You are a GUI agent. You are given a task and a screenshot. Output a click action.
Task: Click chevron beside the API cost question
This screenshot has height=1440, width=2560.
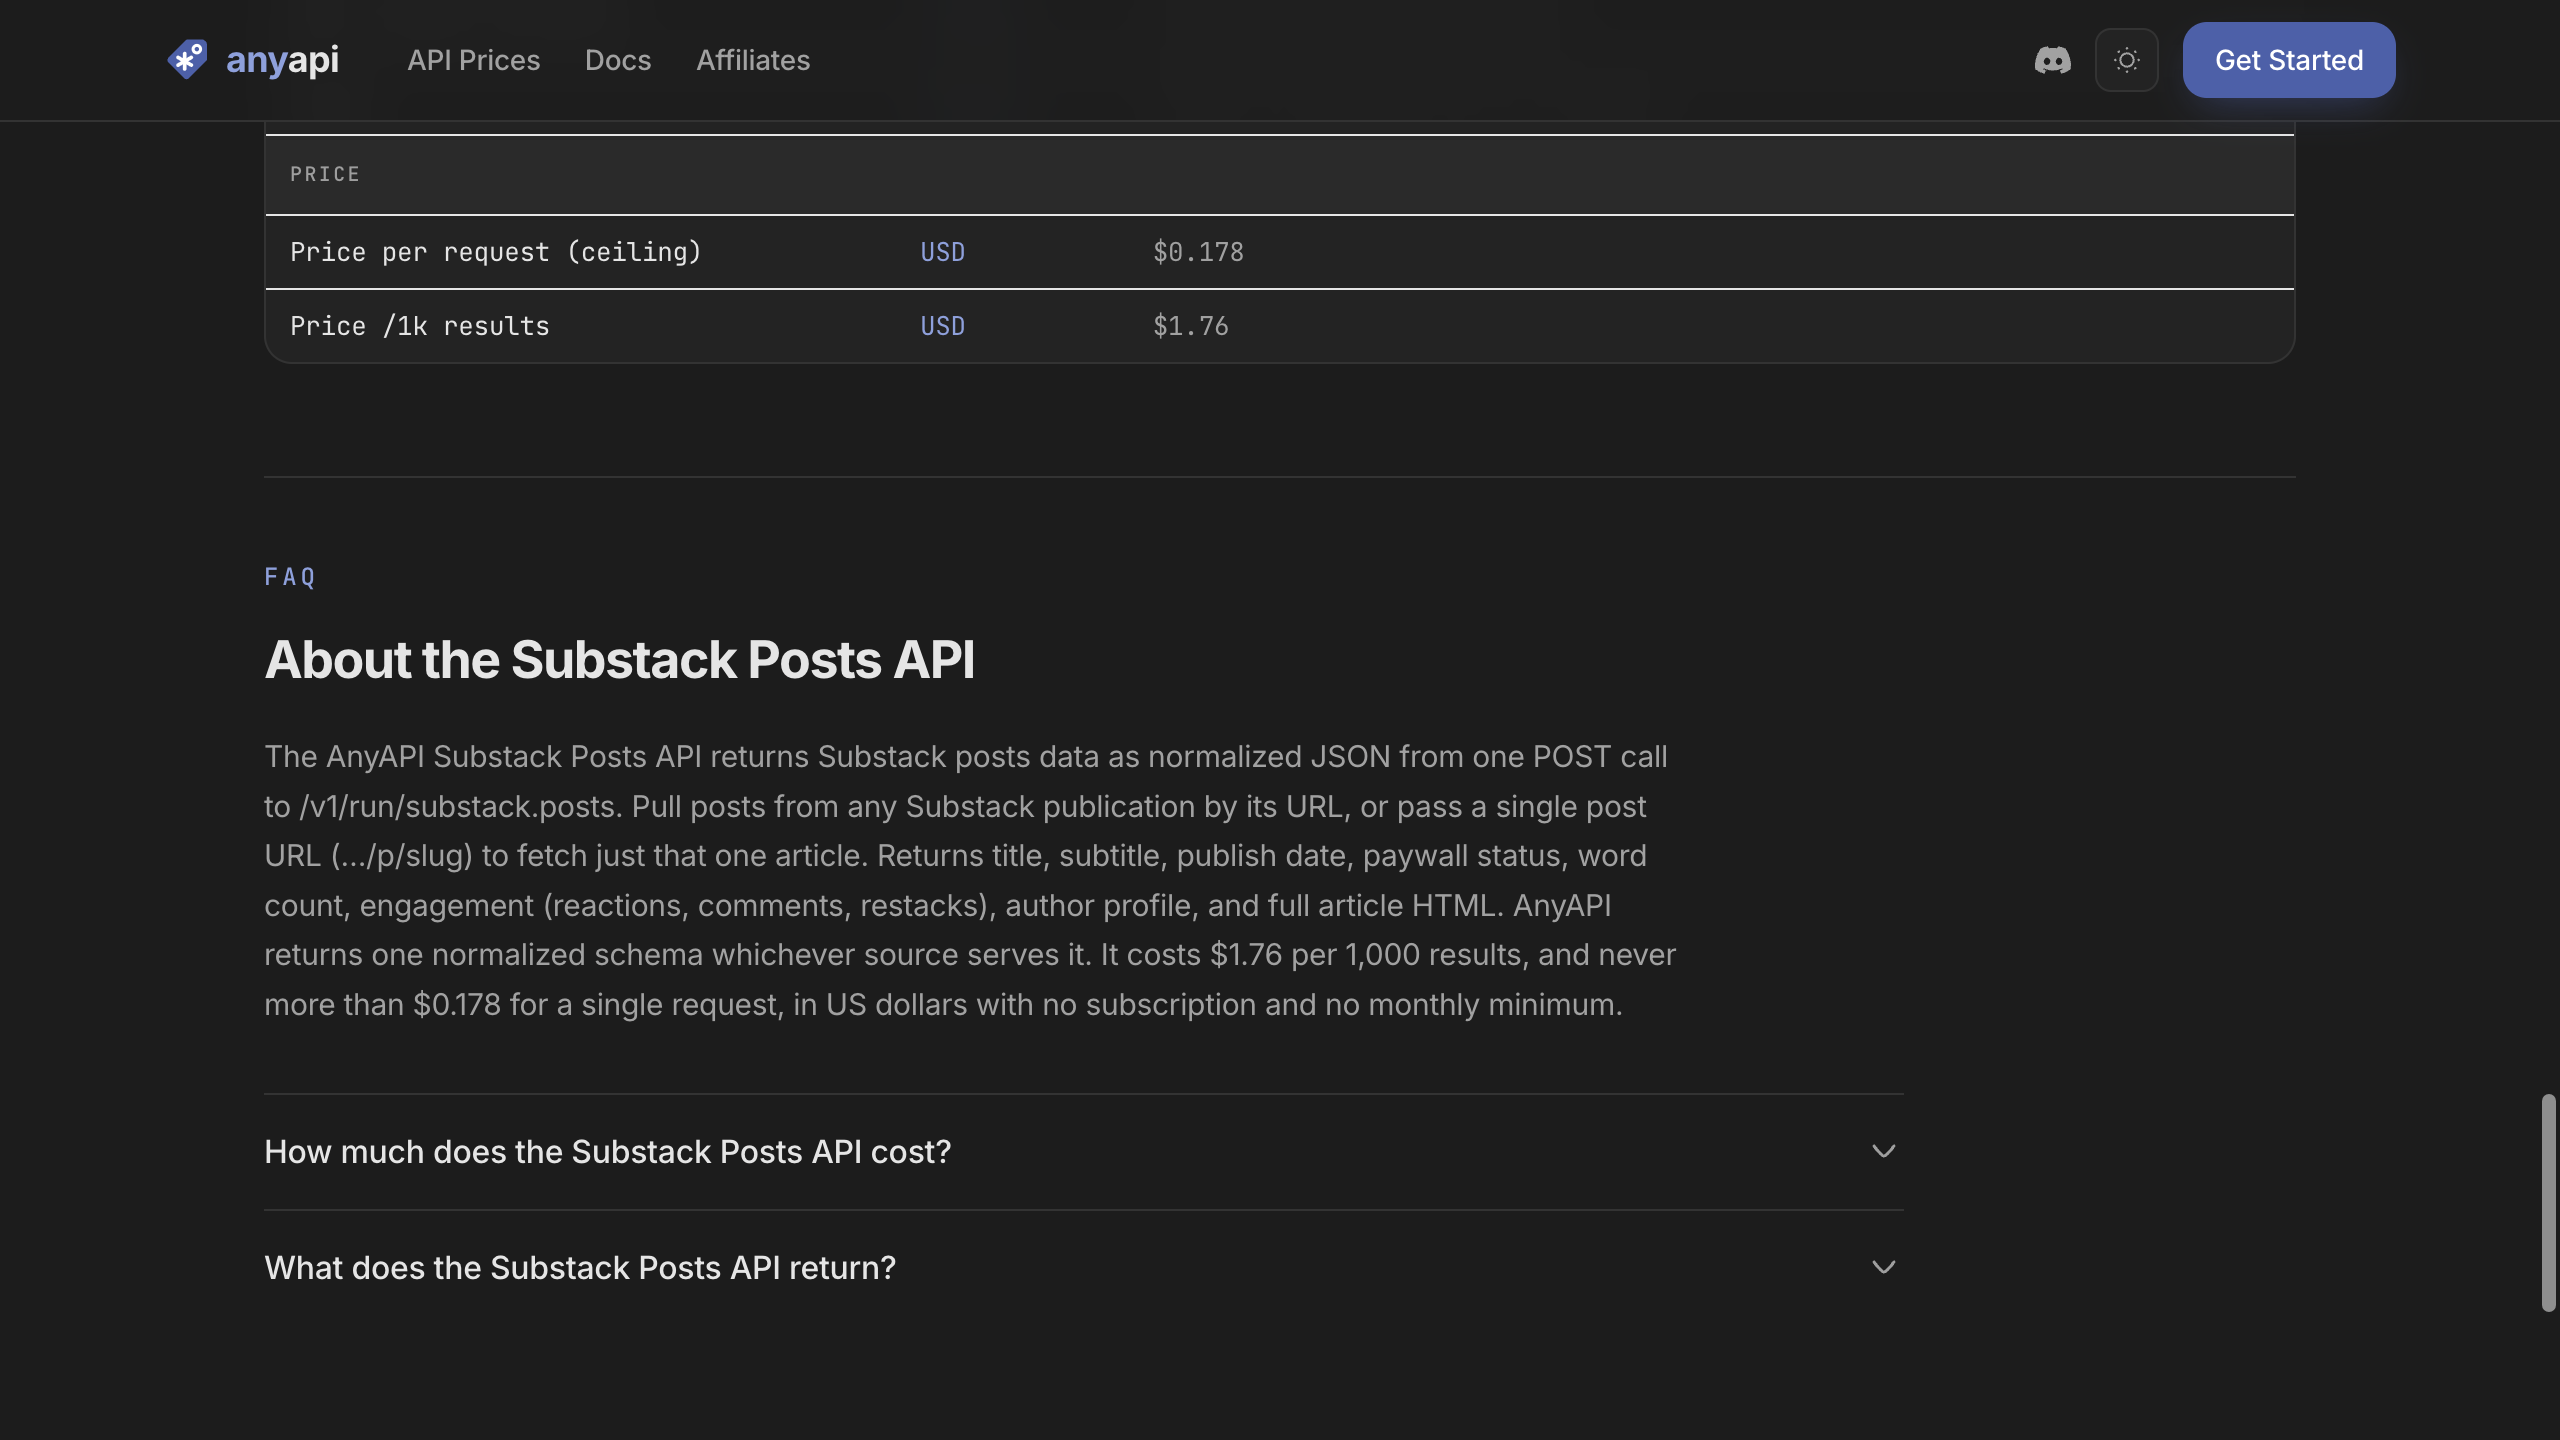pos(1883,1152)
